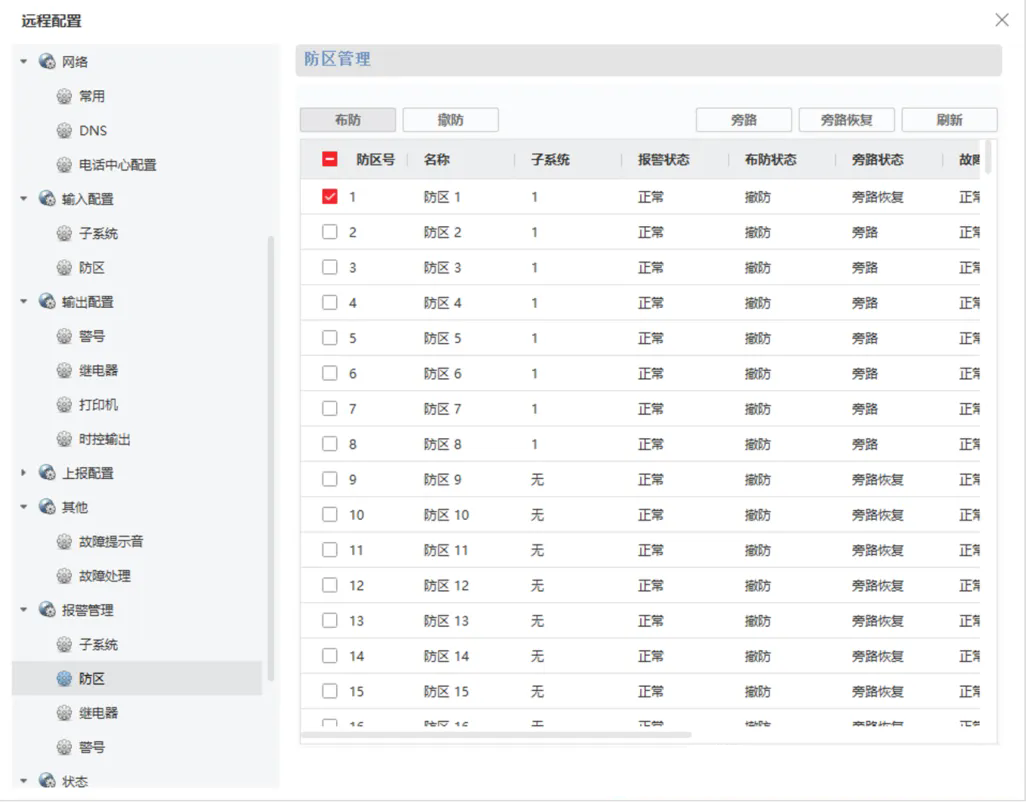This screenshot has height=803, width=1026.
Task: Click the globe icon beside 网络
Action: [x=47, y=62]
